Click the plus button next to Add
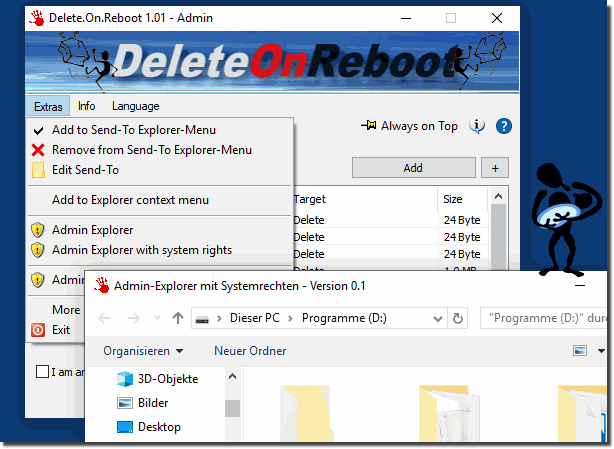The height and width of the screenshot is (449, 614). point(495,168)
